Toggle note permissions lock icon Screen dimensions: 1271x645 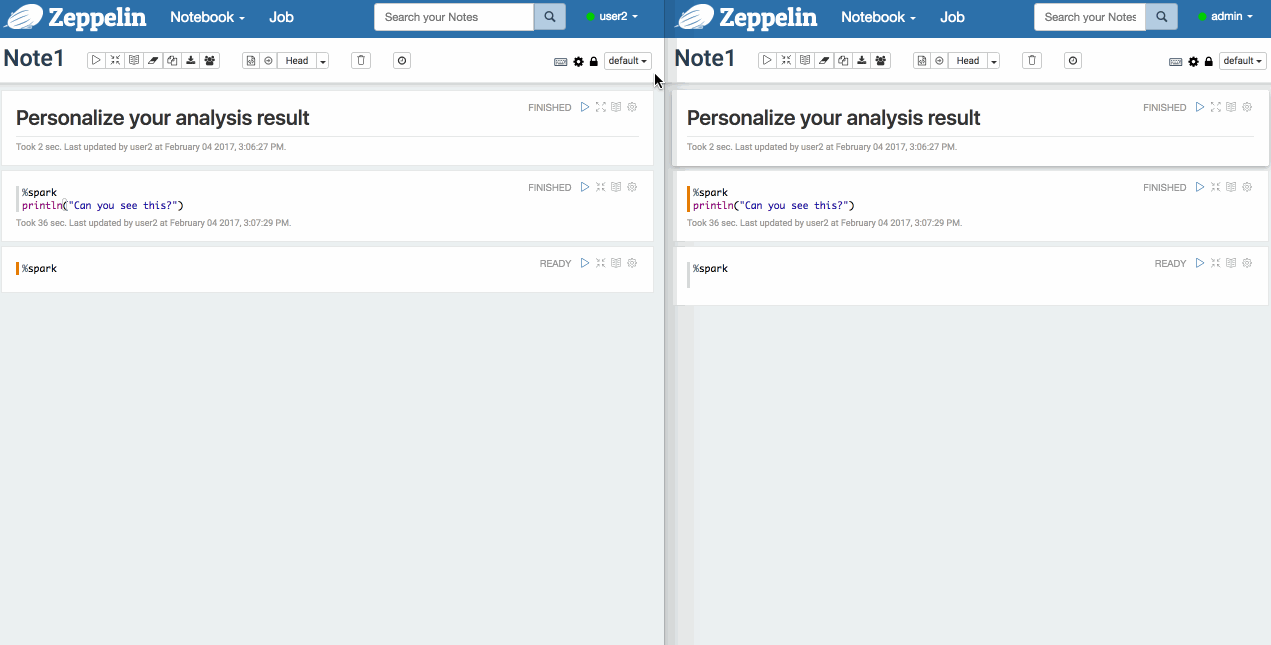click(x=593, y=61)
